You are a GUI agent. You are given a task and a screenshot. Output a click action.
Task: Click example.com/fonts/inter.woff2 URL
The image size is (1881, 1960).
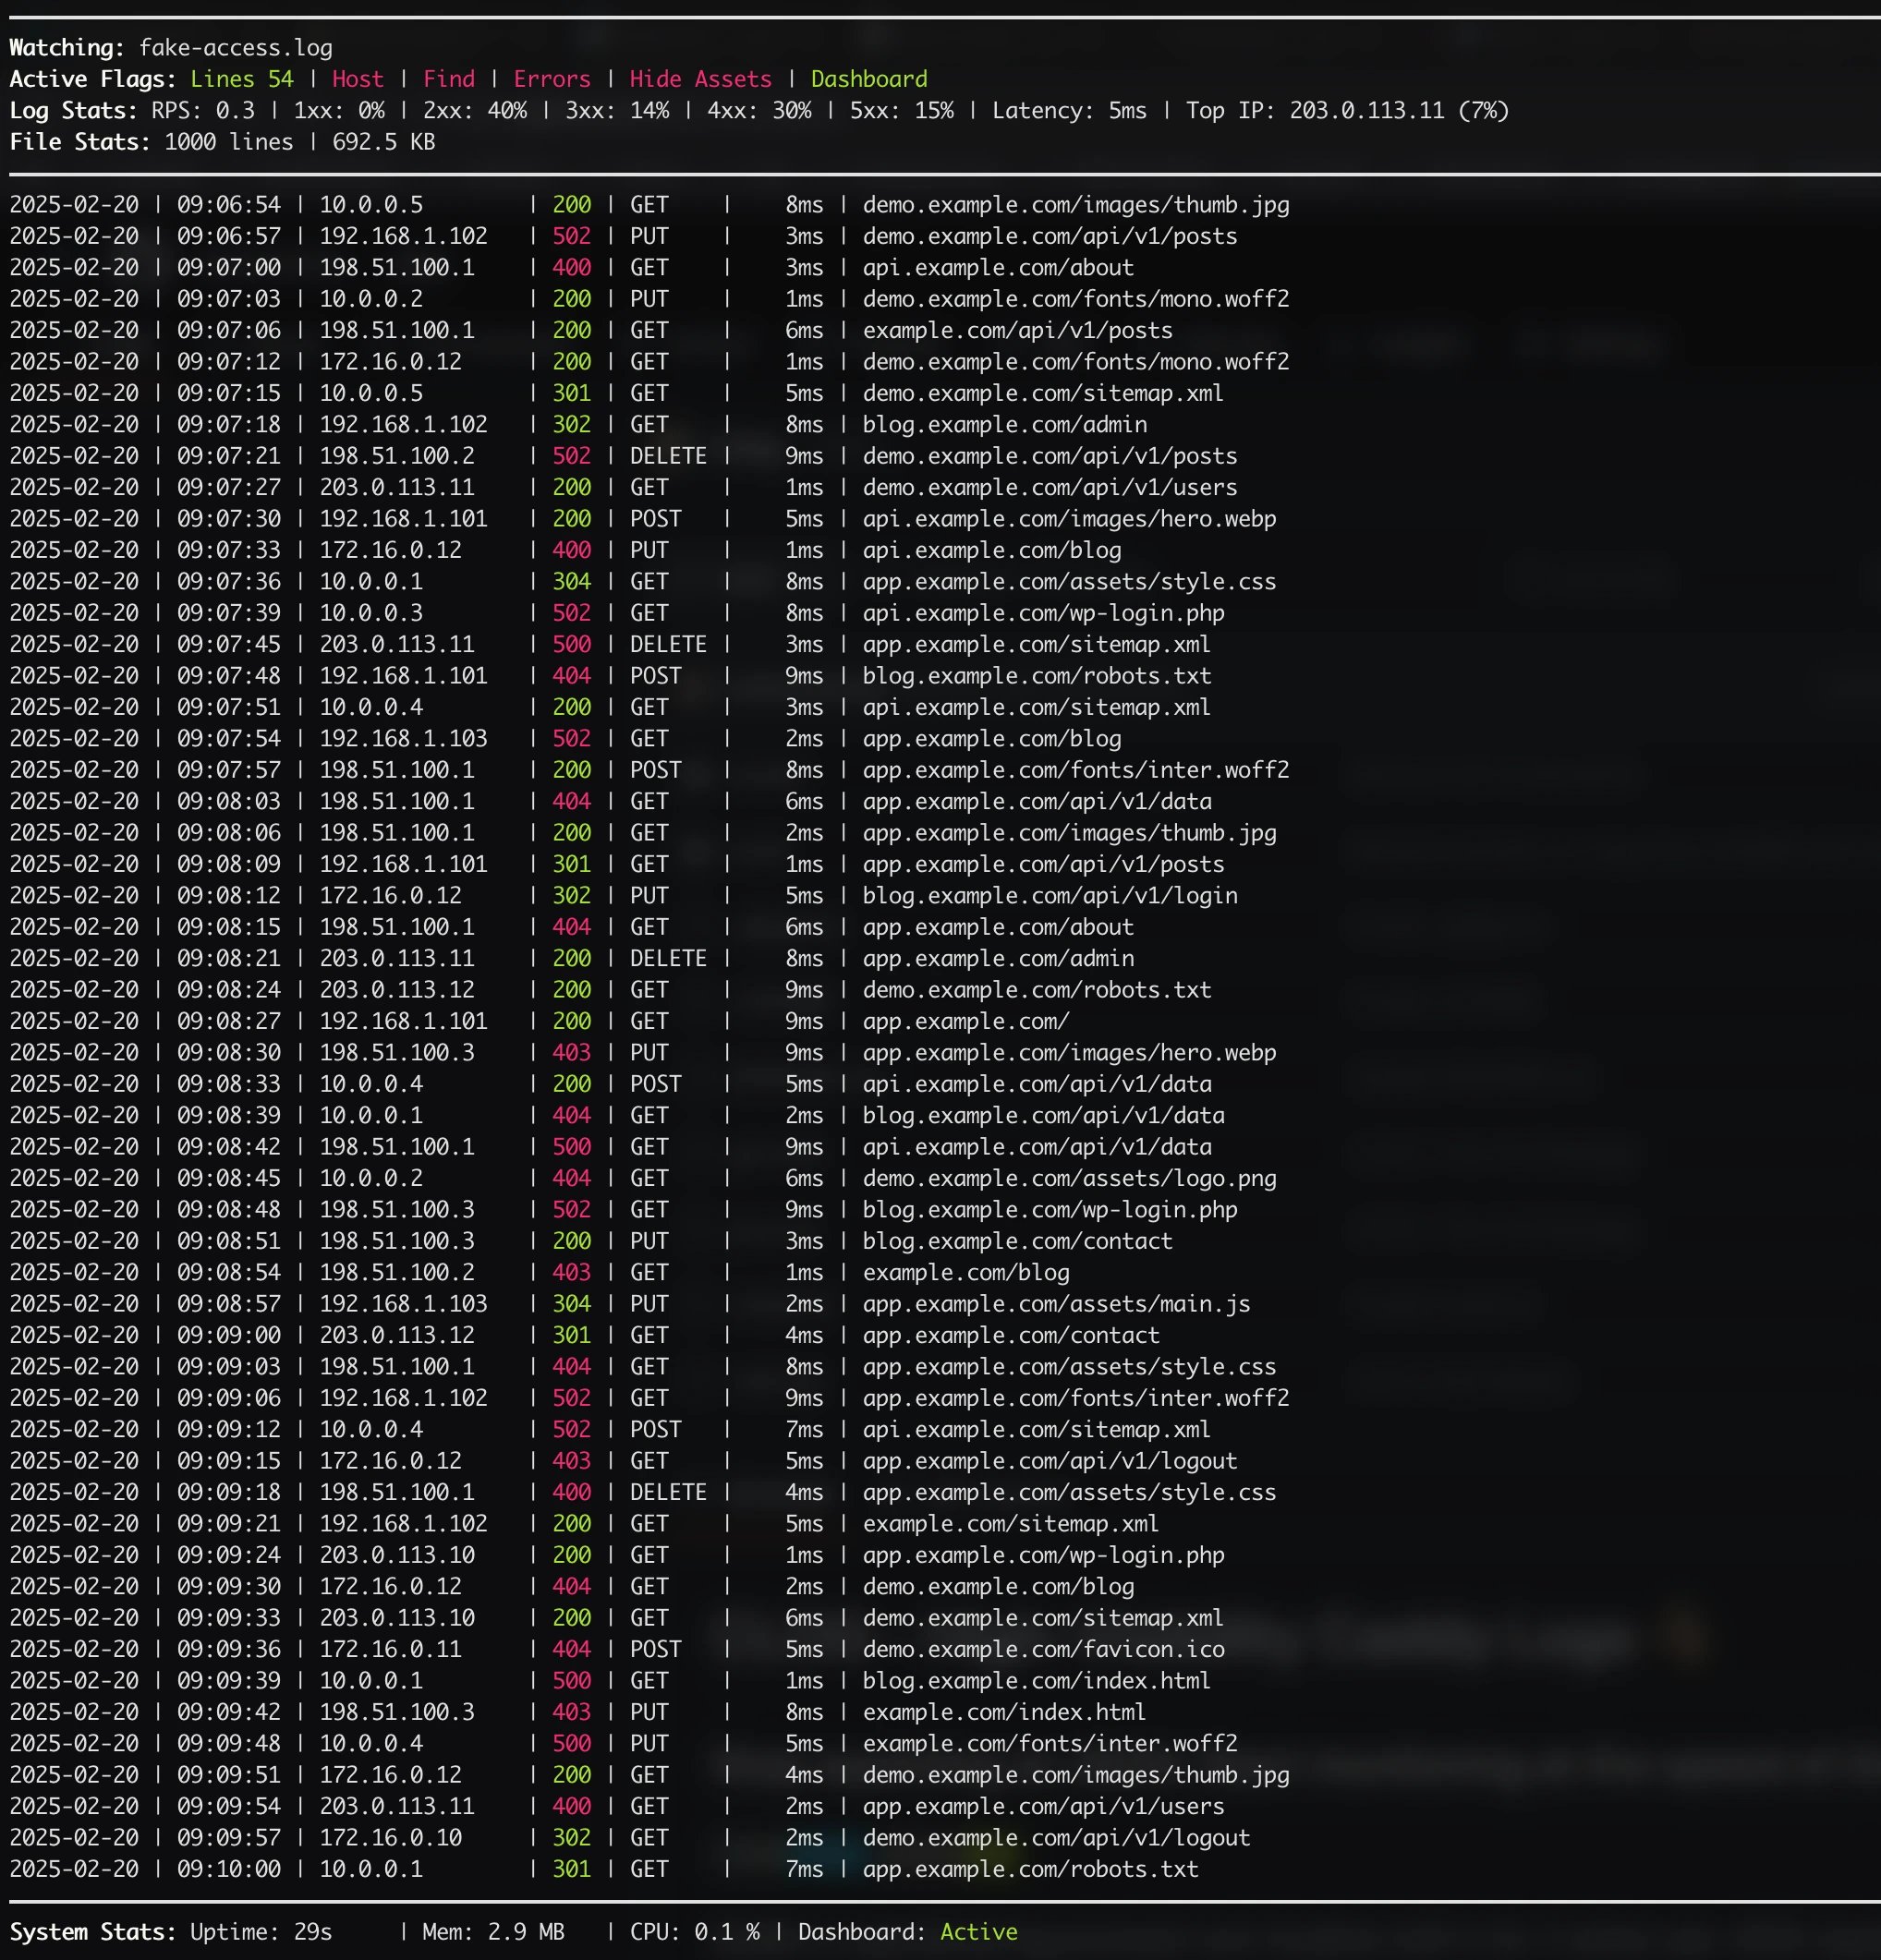click(x=1050, y=1744)
